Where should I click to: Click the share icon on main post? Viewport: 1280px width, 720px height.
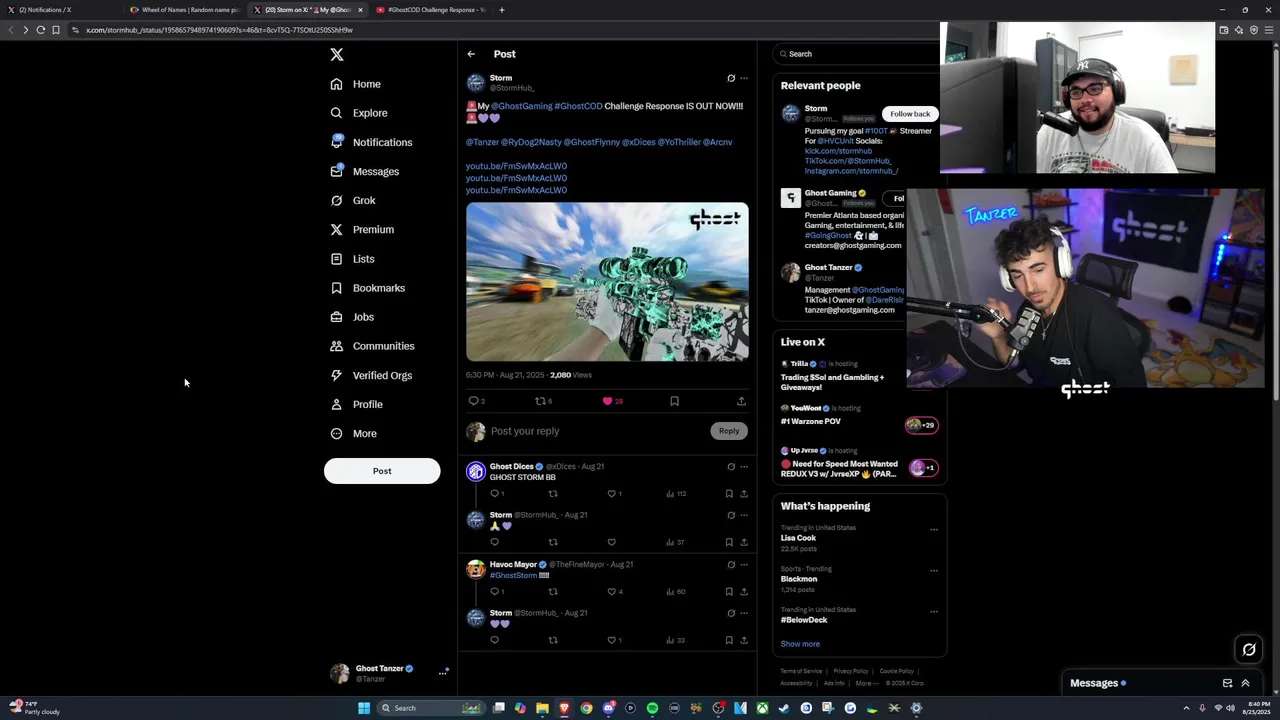(x=741, y=401)
